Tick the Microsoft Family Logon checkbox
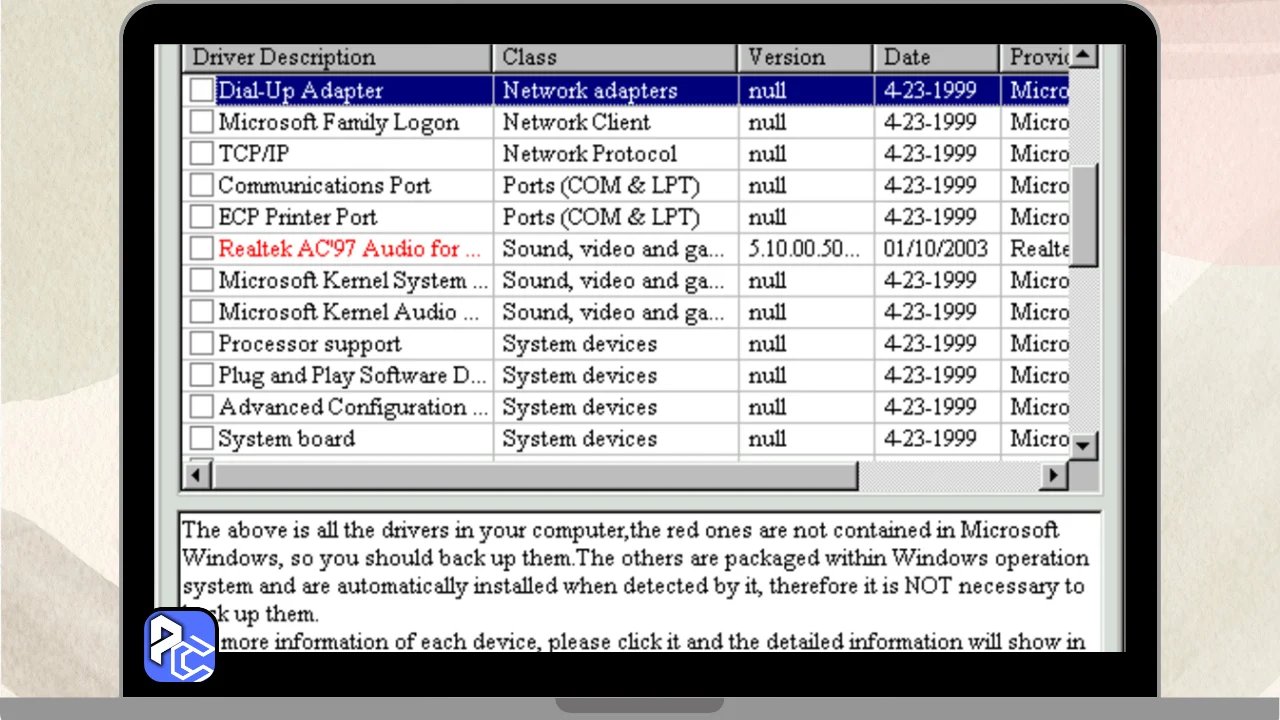The height and width of the screenshot is (720, 1280). point(202,122)
